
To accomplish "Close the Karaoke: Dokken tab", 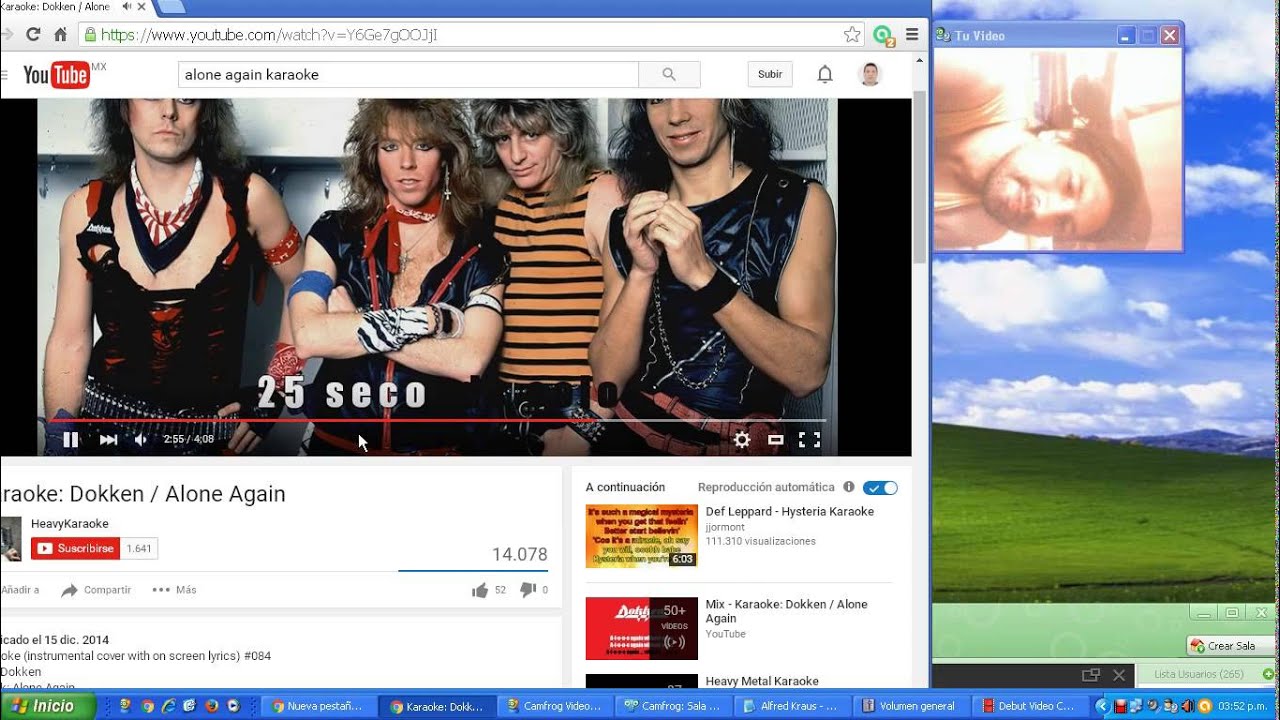I will [142, 7].
